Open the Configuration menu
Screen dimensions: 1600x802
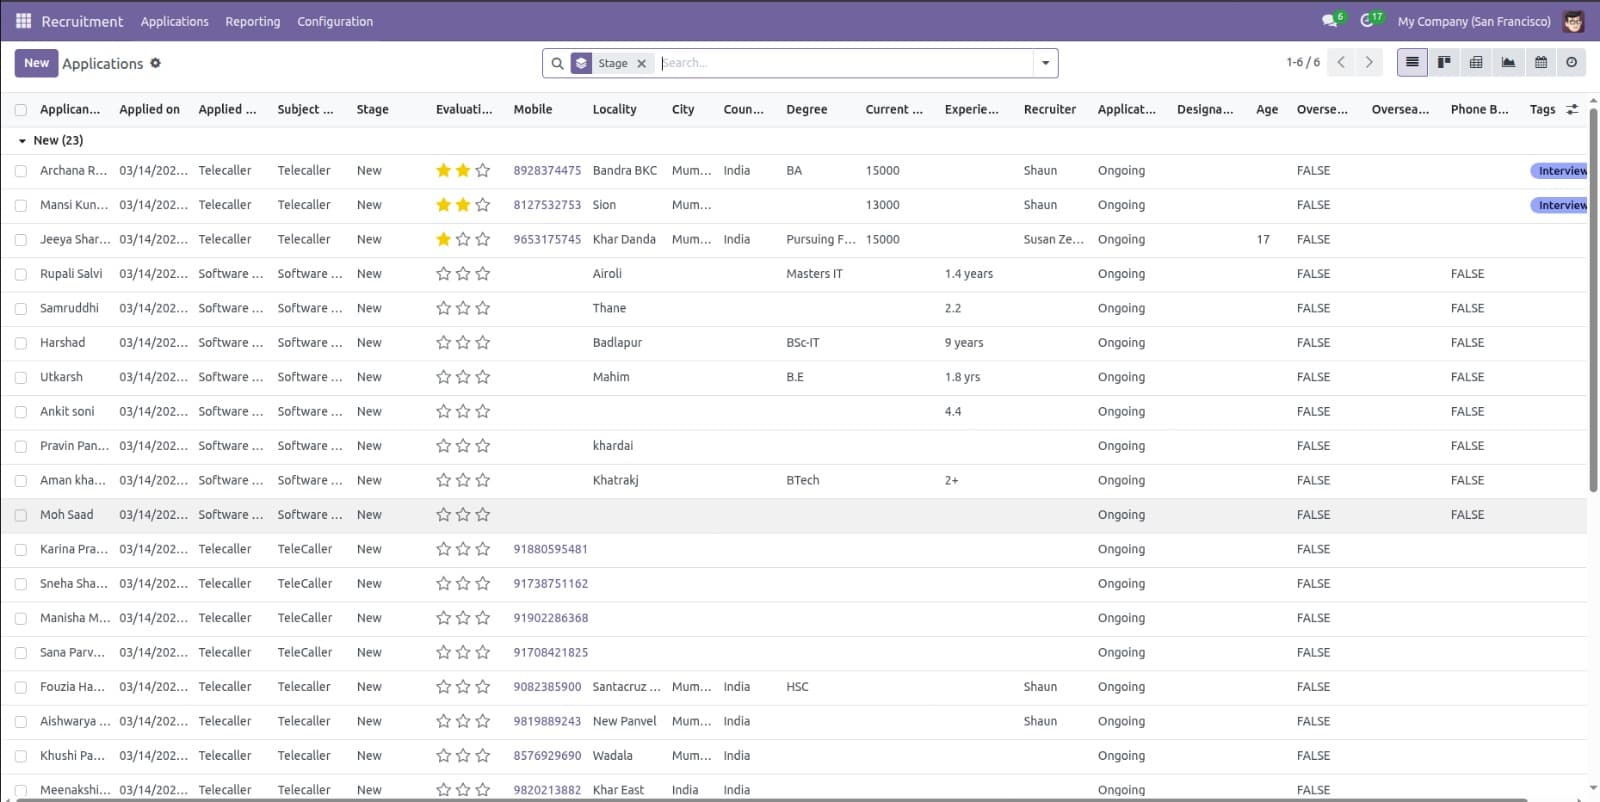pos(335,21)
